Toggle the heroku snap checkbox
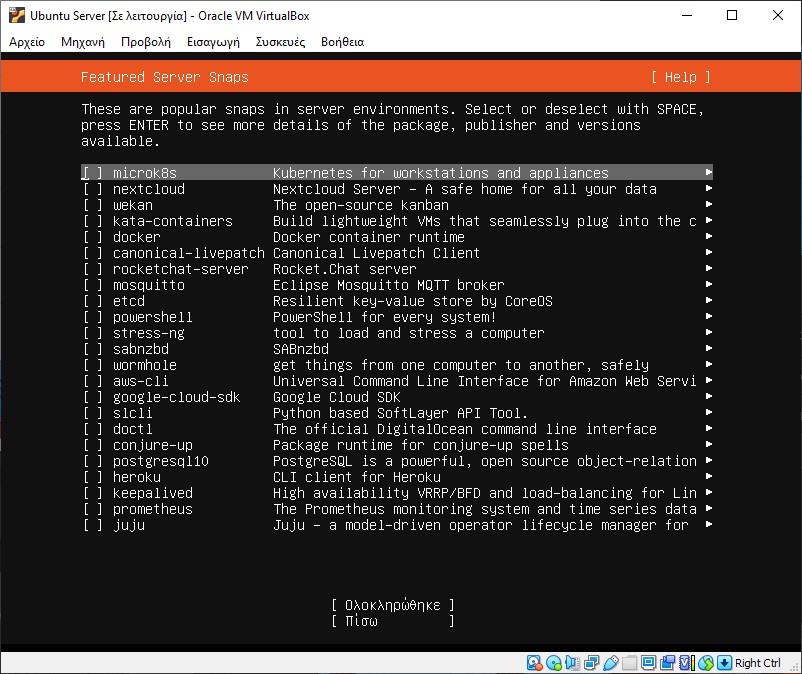 pyautogui.click(x=93, y=477)
